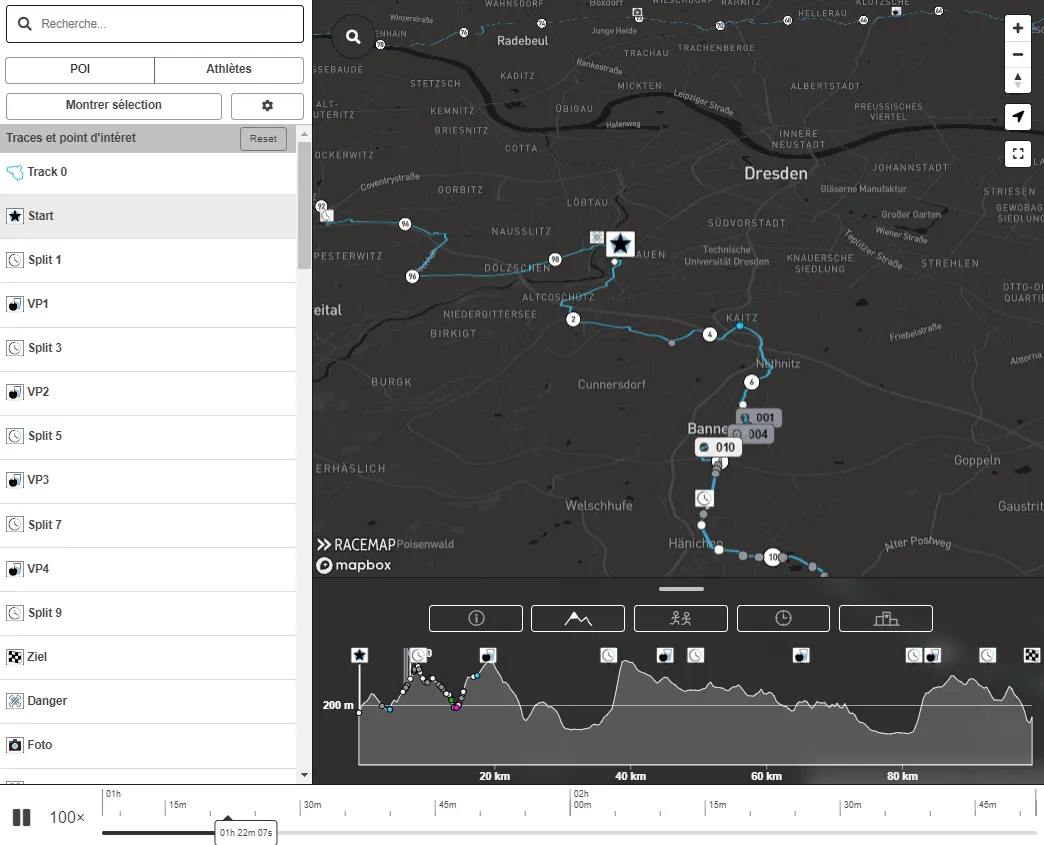The width and height of the screenshot is (1044, 845).
Task: Select VP4 in the list
Action: (x=148, y=569)
